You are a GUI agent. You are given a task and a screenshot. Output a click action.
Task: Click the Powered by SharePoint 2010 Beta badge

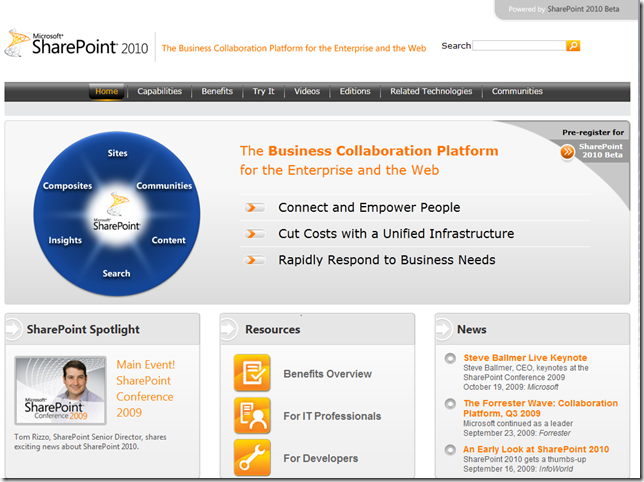pyautogui.click(x=564, y=9)
